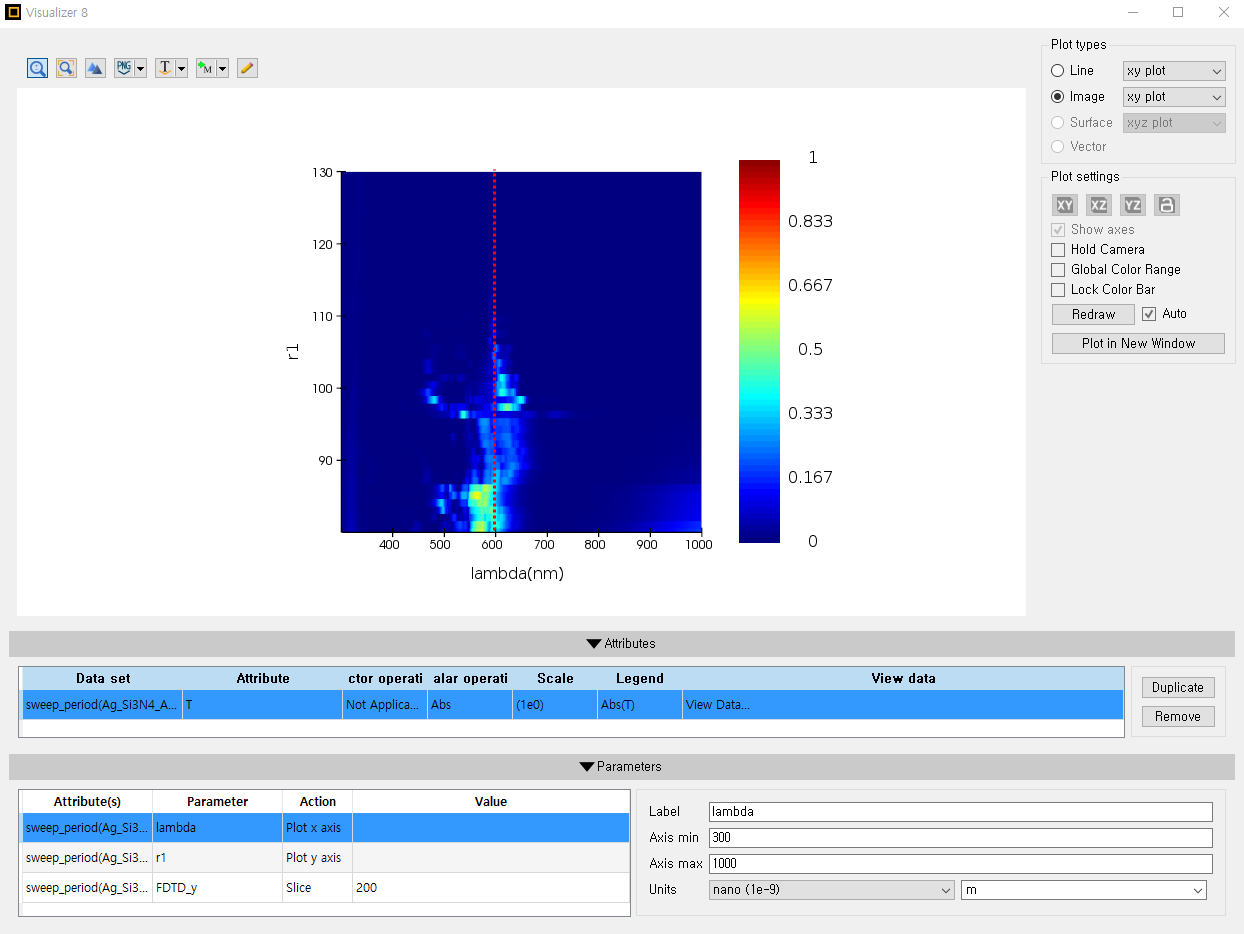Open the nano (1e-9) units dropdown
This screenshot has height=934, width=1244.
point(832,889)
